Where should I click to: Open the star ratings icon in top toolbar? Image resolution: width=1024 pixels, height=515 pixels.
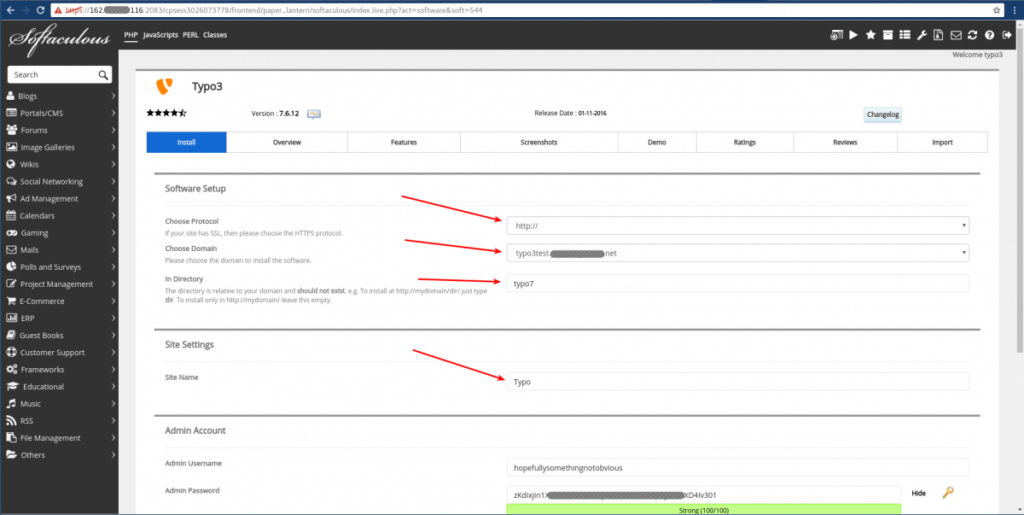871,35
